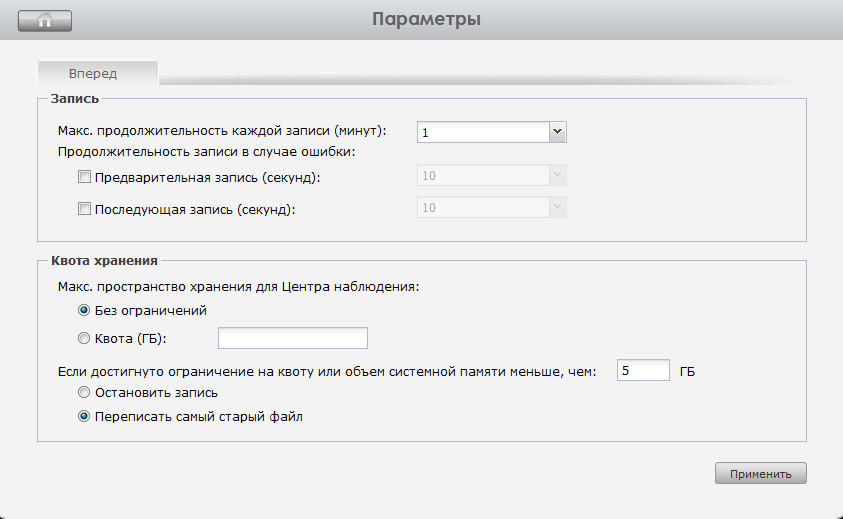Switch to the Вперед tab
The height and width of the screenshot is (519, 843).
point(93,73)
